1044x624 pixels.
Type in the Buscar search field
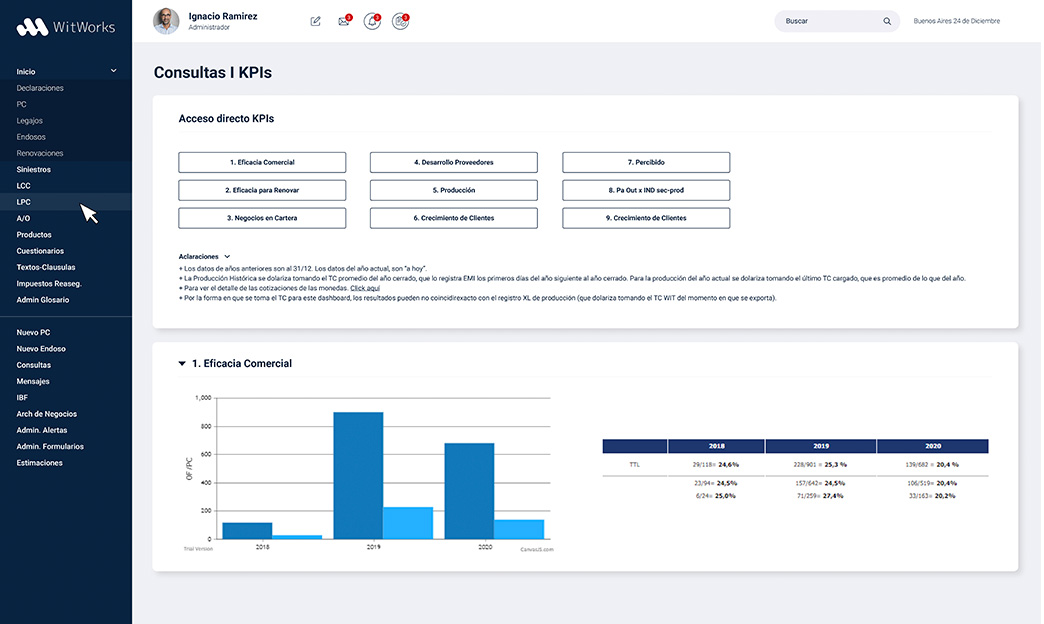(825, 21)
